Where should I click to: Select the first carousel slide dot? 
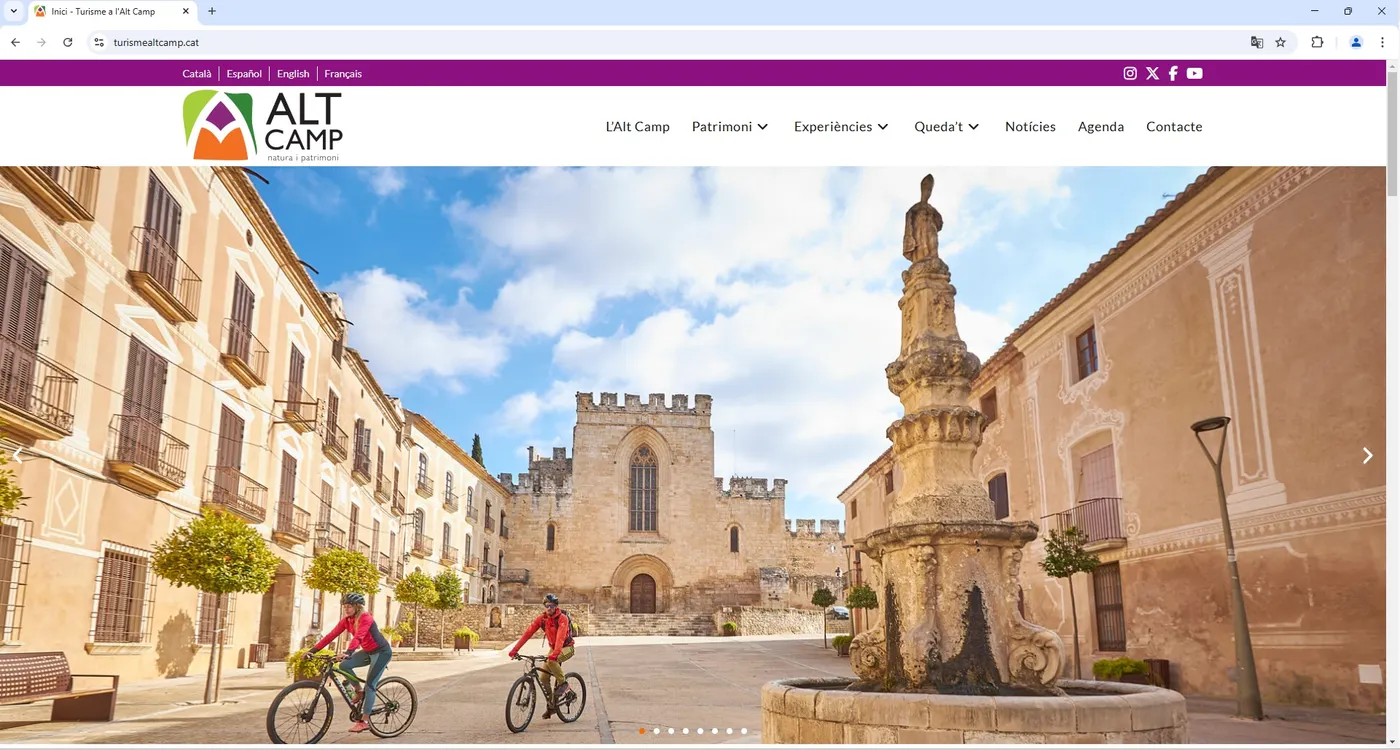tap(642, 731)
